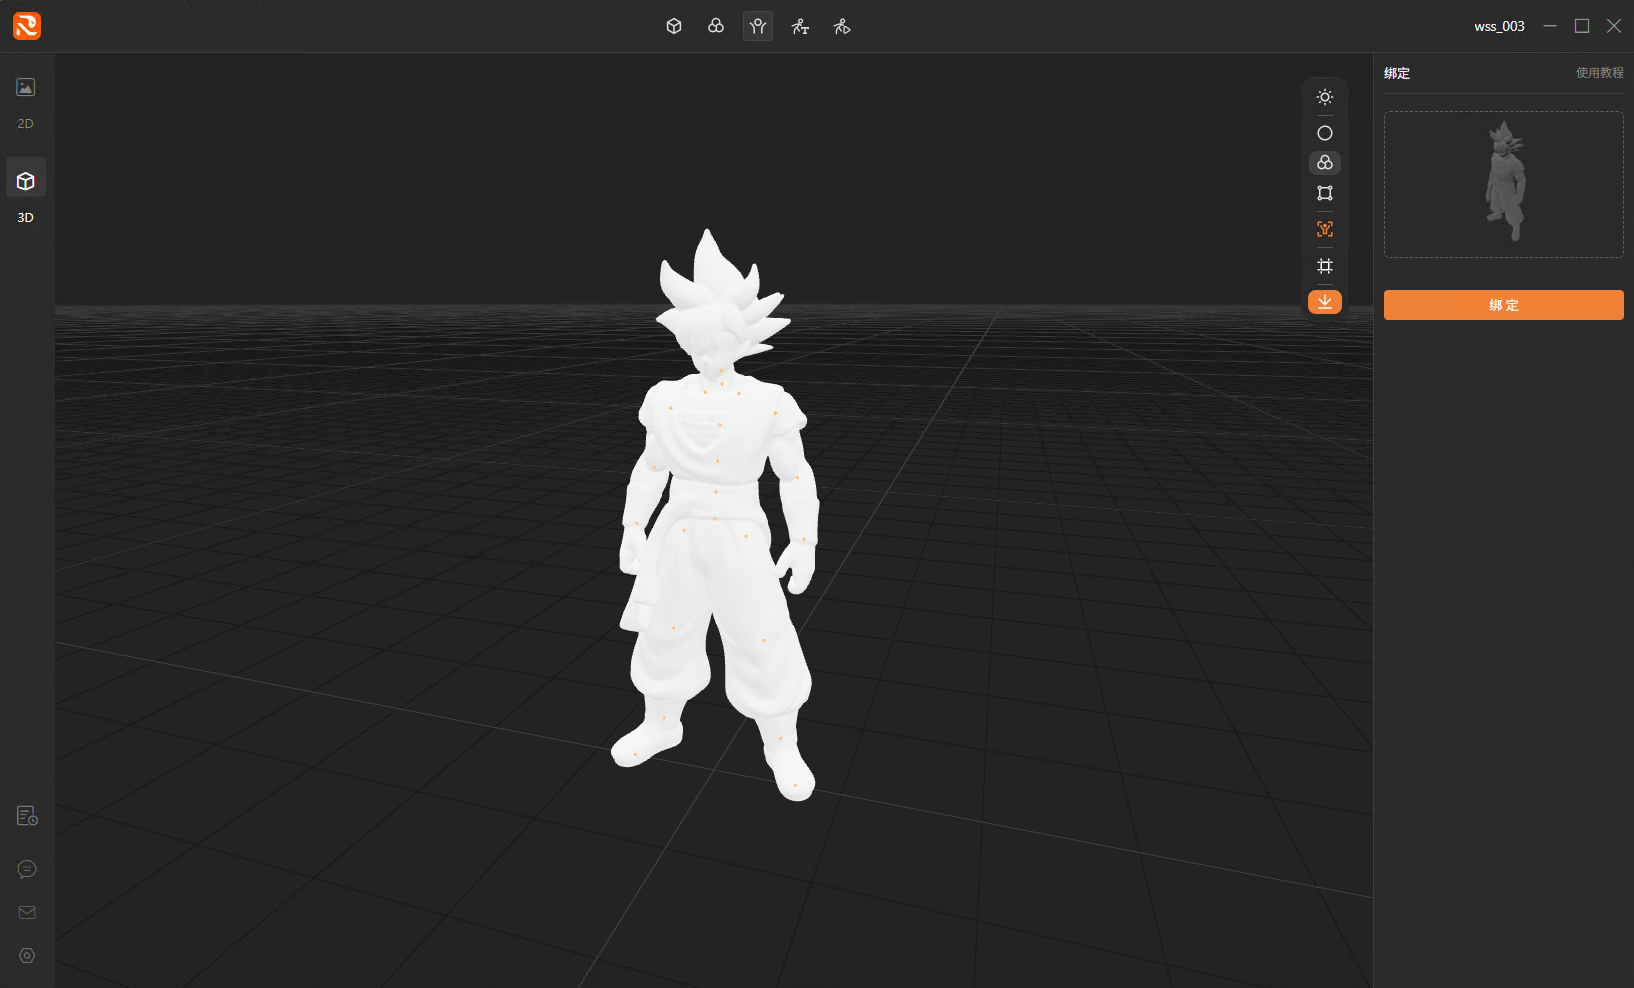Open lighting settings sun icon
Viewport: 1634px width, 988px height.
[1325, 97]
